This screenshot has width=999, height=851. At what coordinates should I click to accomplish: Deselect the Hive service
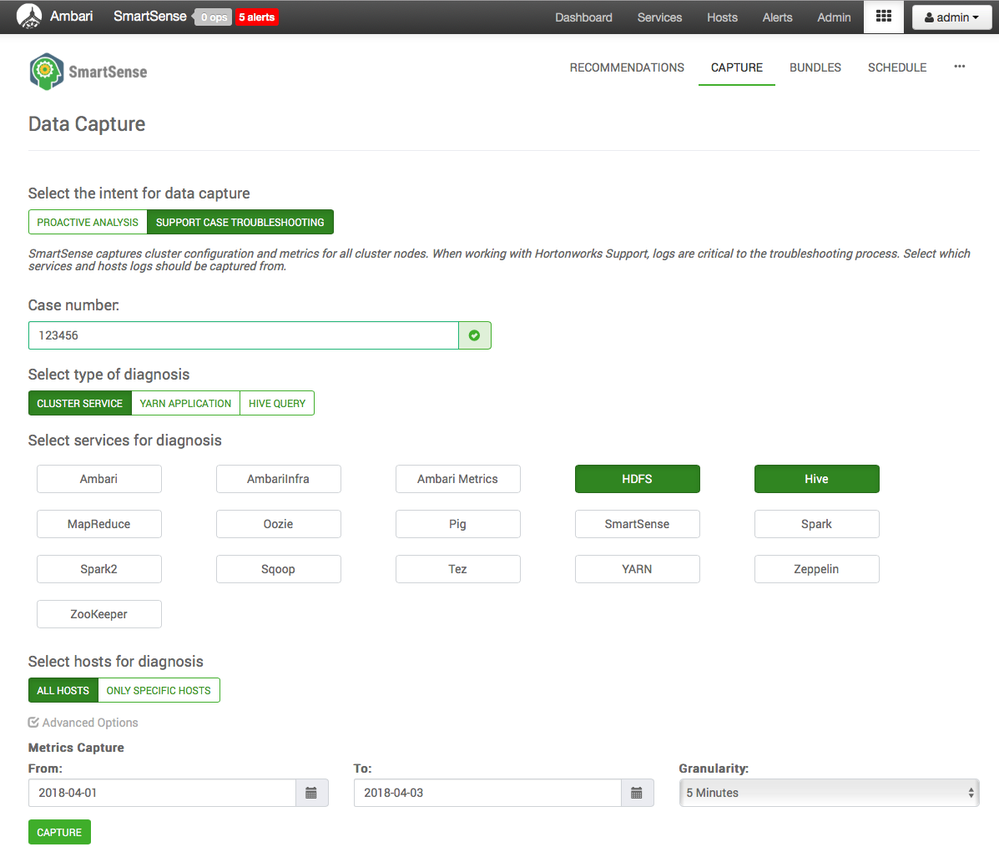(x=817, y=479)
